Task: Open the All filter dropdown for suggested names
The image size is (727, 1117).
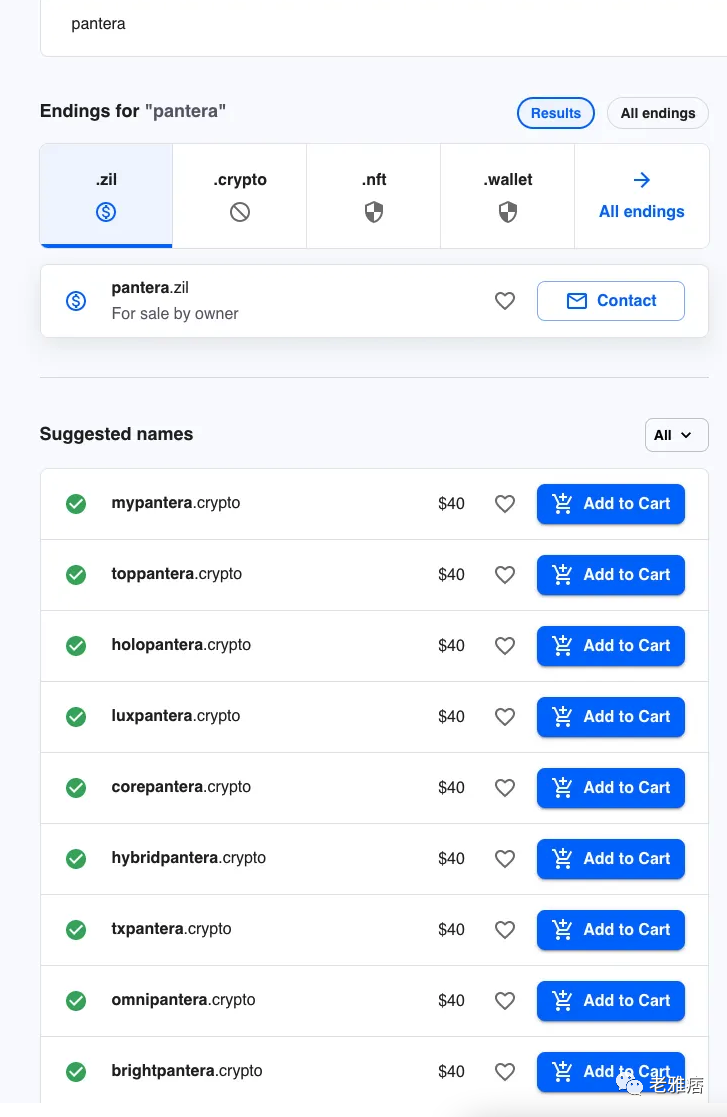Action: [676, 435]
